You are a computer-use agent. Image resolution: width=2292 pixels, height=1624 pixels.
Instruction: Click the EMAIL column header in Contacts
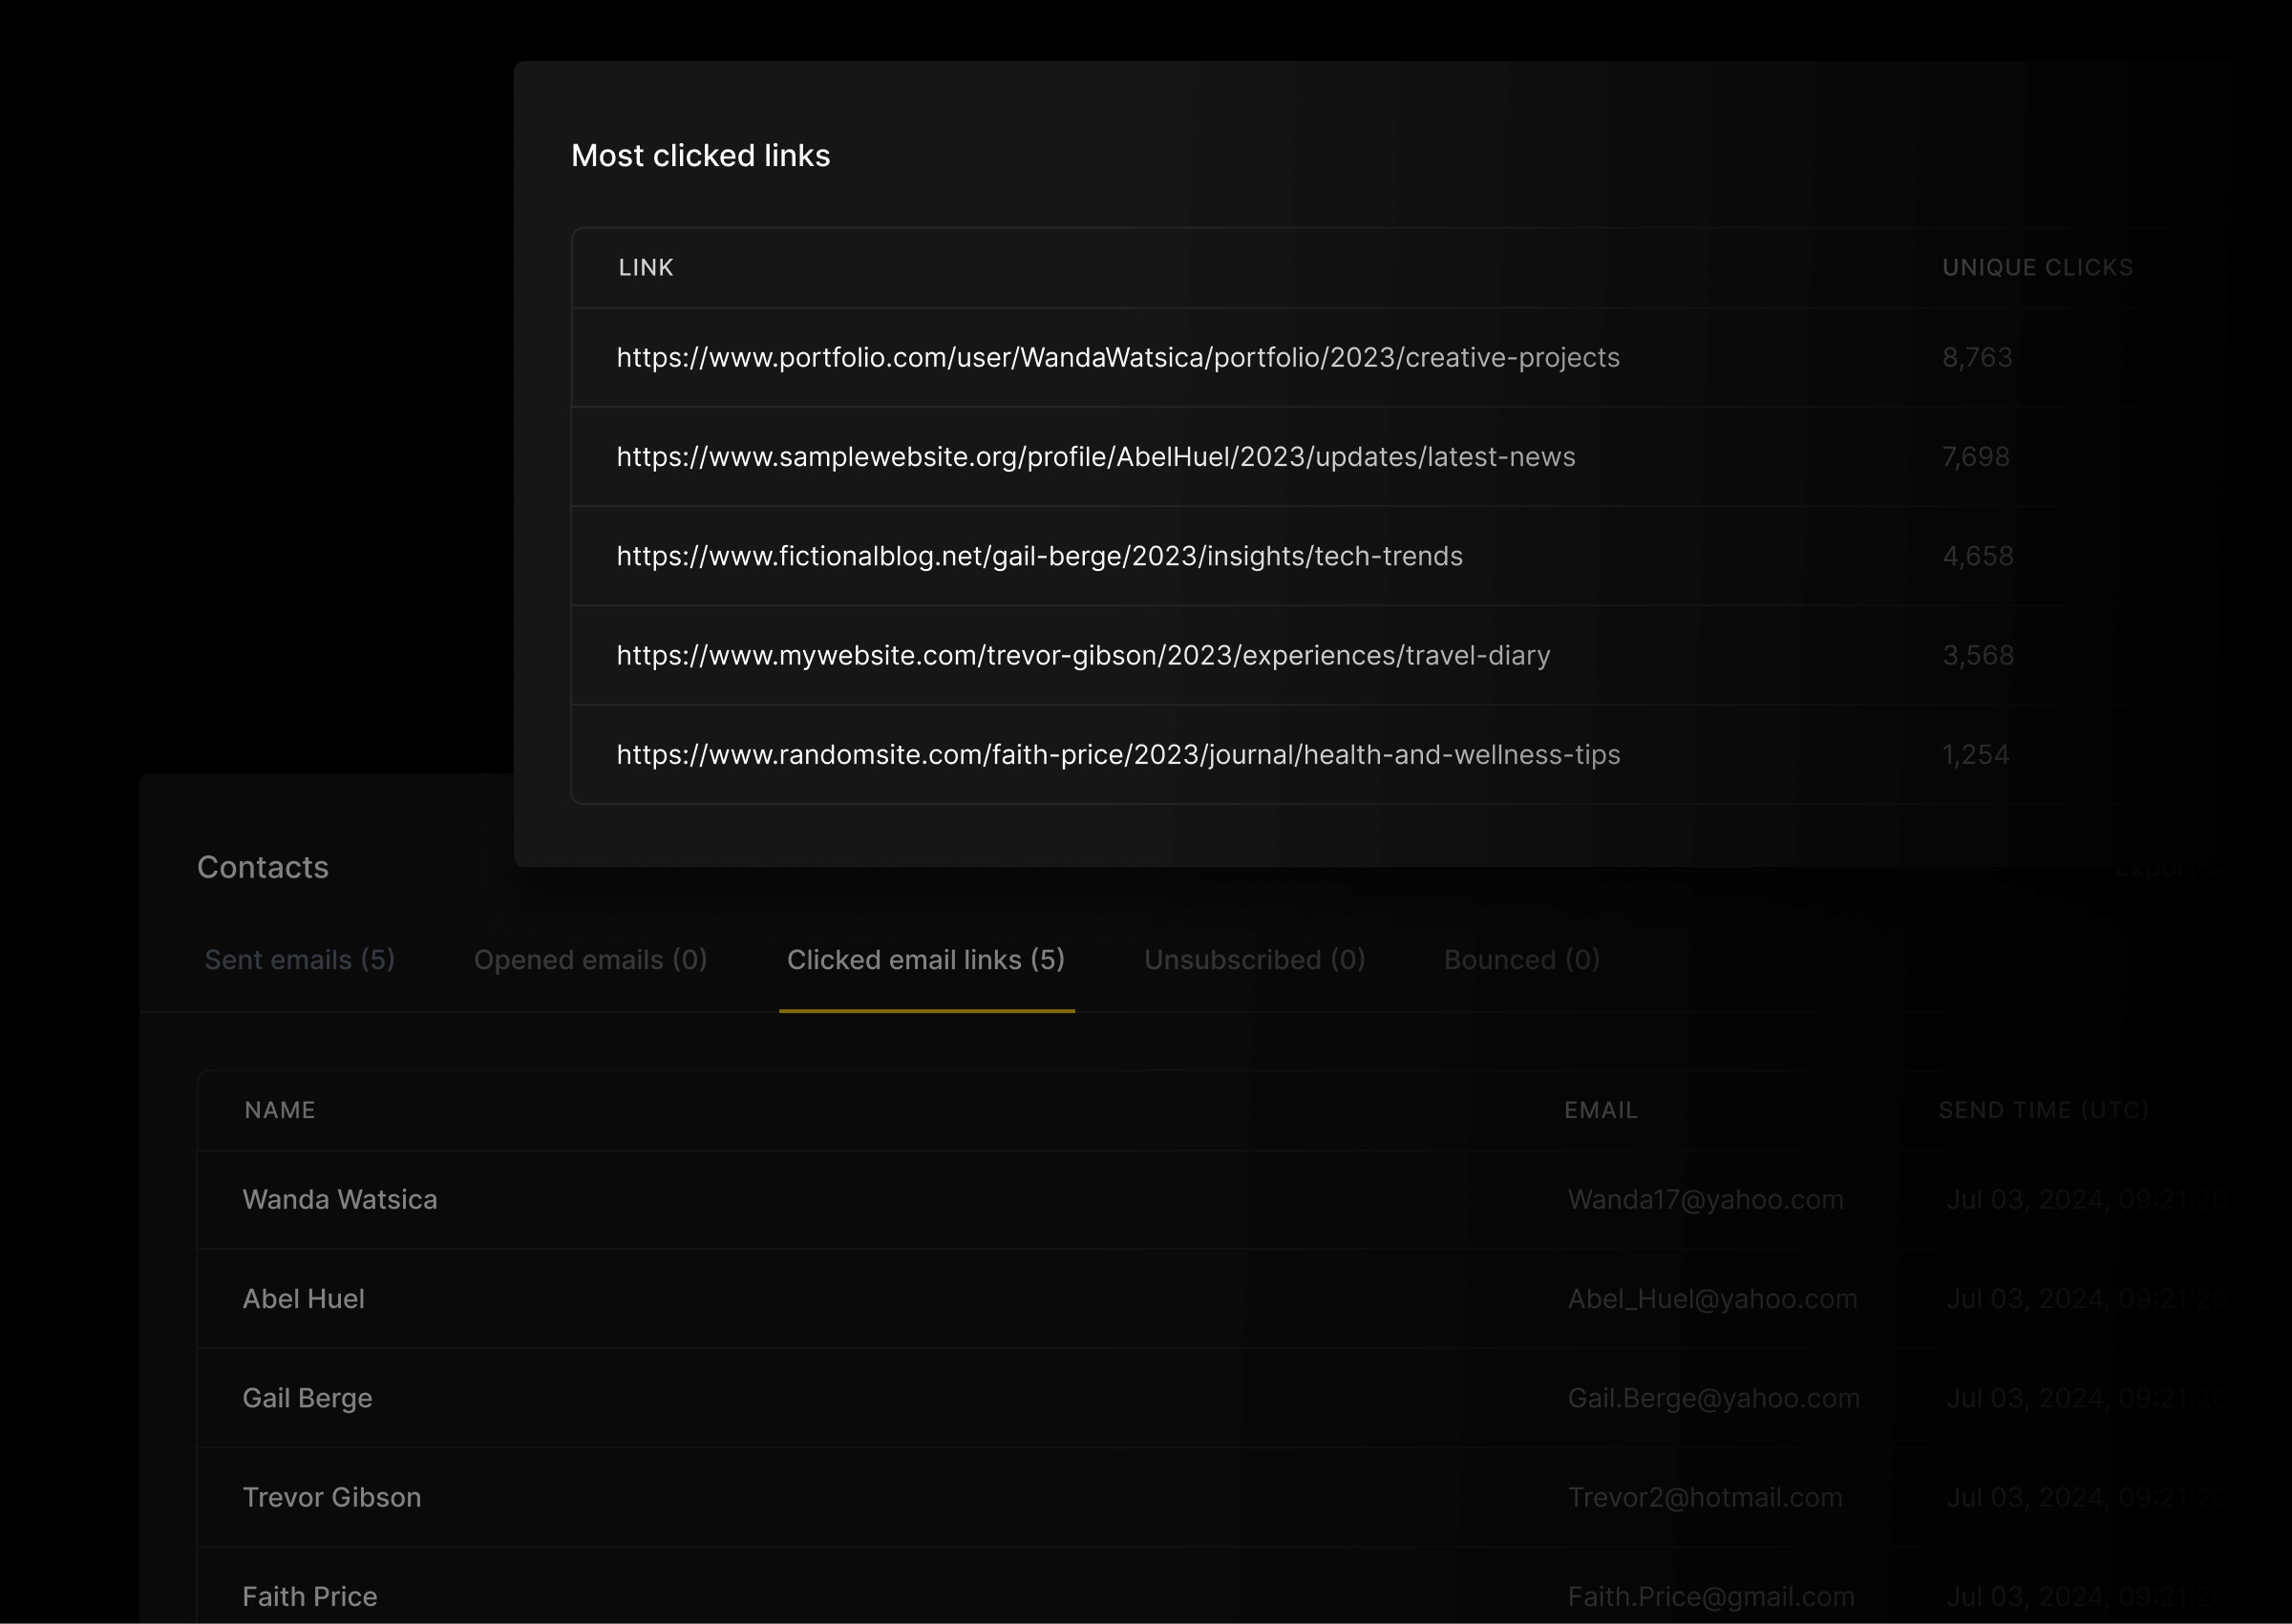click(1601, 1110)
